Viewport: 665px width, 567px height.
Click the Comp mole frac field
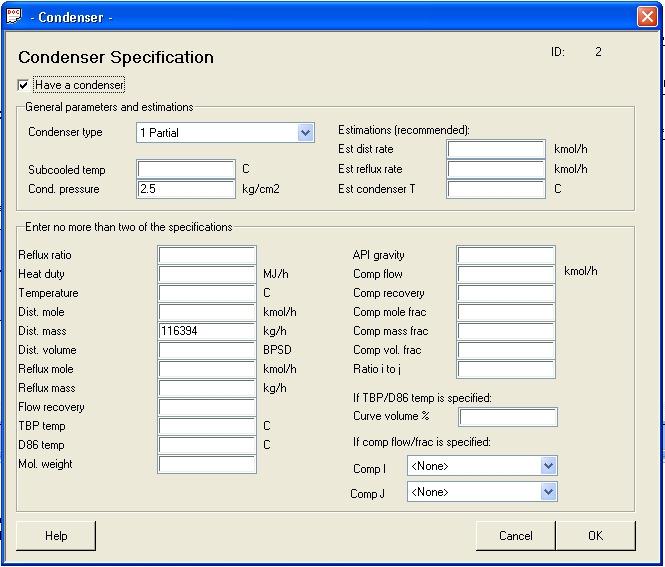tap(506, 312)
